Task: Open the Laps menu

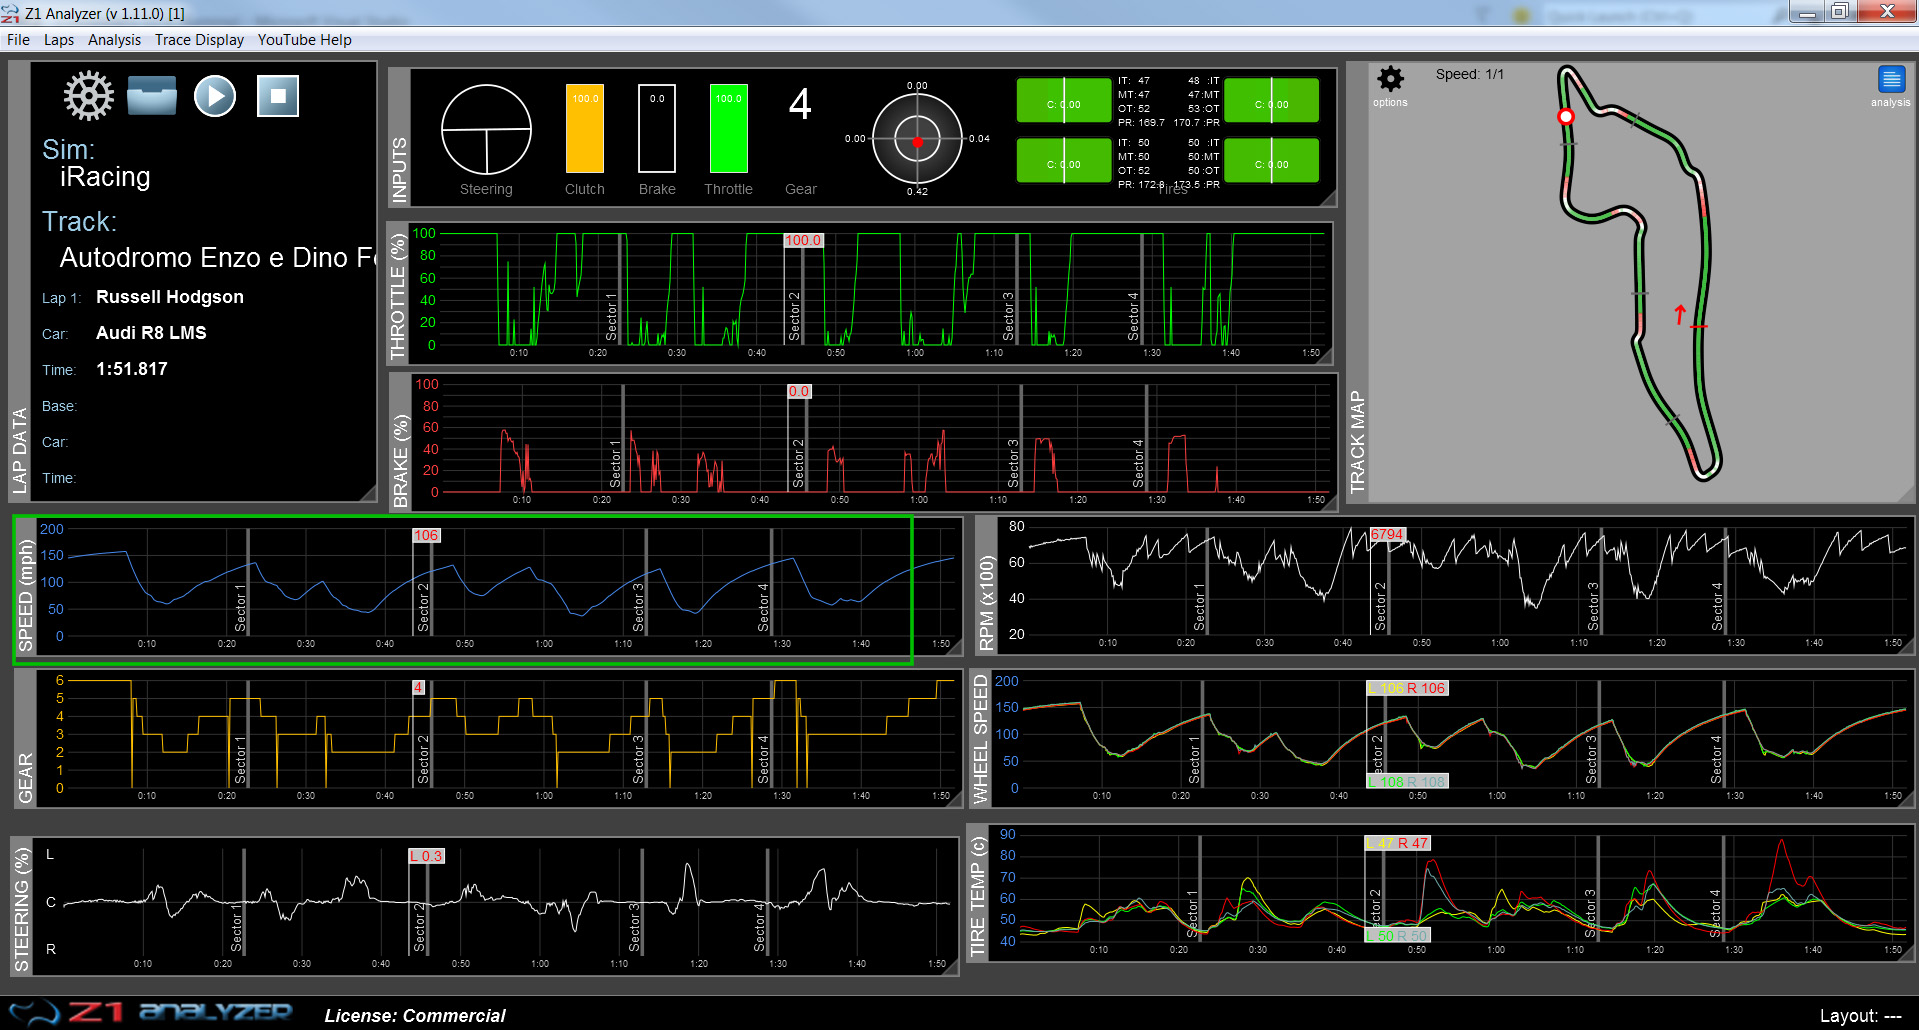Action: 59,40
